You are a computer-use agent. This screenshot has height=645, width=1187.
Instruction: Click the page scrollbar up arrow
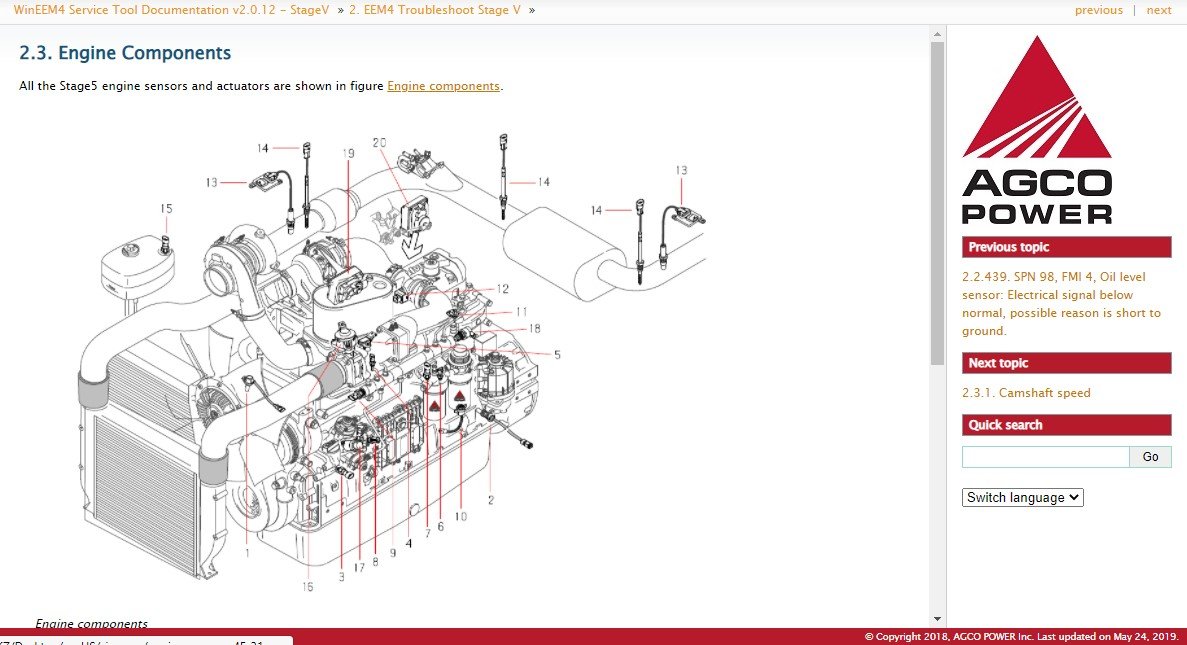937,35
